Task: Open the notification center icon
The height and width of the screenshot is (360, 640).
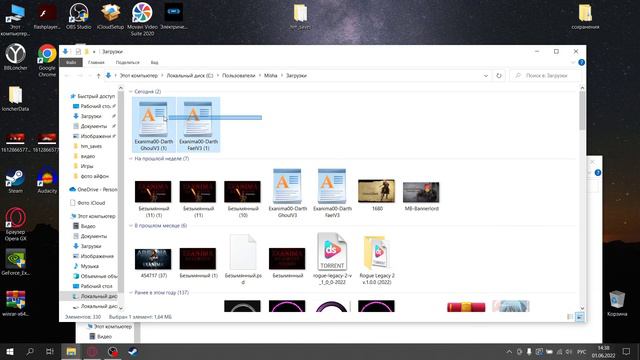Action: coord(627,351)
